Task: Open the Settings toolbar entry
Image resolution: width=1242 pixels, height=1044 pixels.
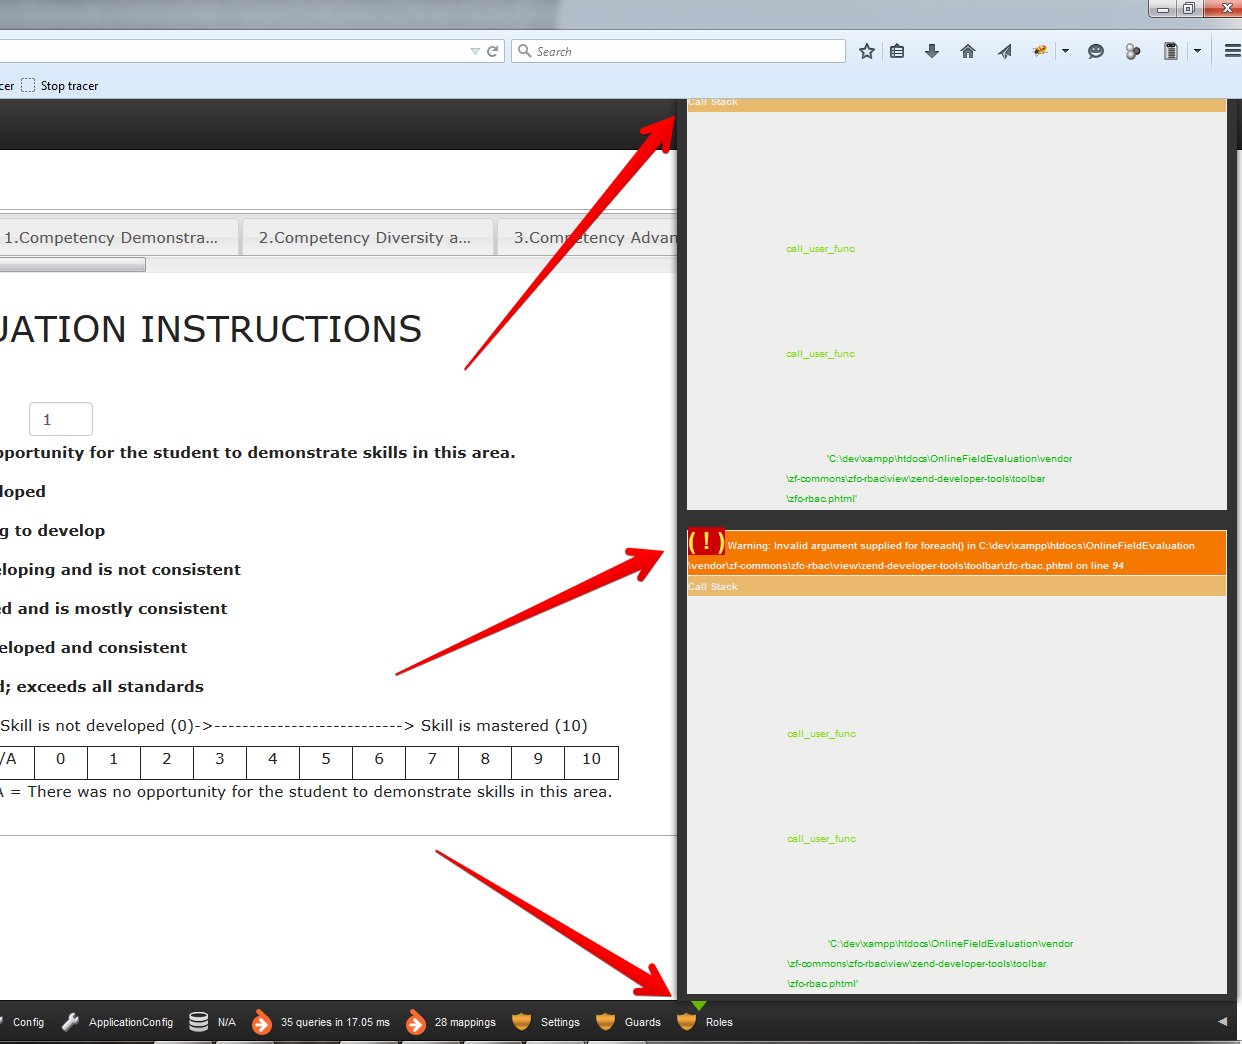Action: pos(560,1022)
